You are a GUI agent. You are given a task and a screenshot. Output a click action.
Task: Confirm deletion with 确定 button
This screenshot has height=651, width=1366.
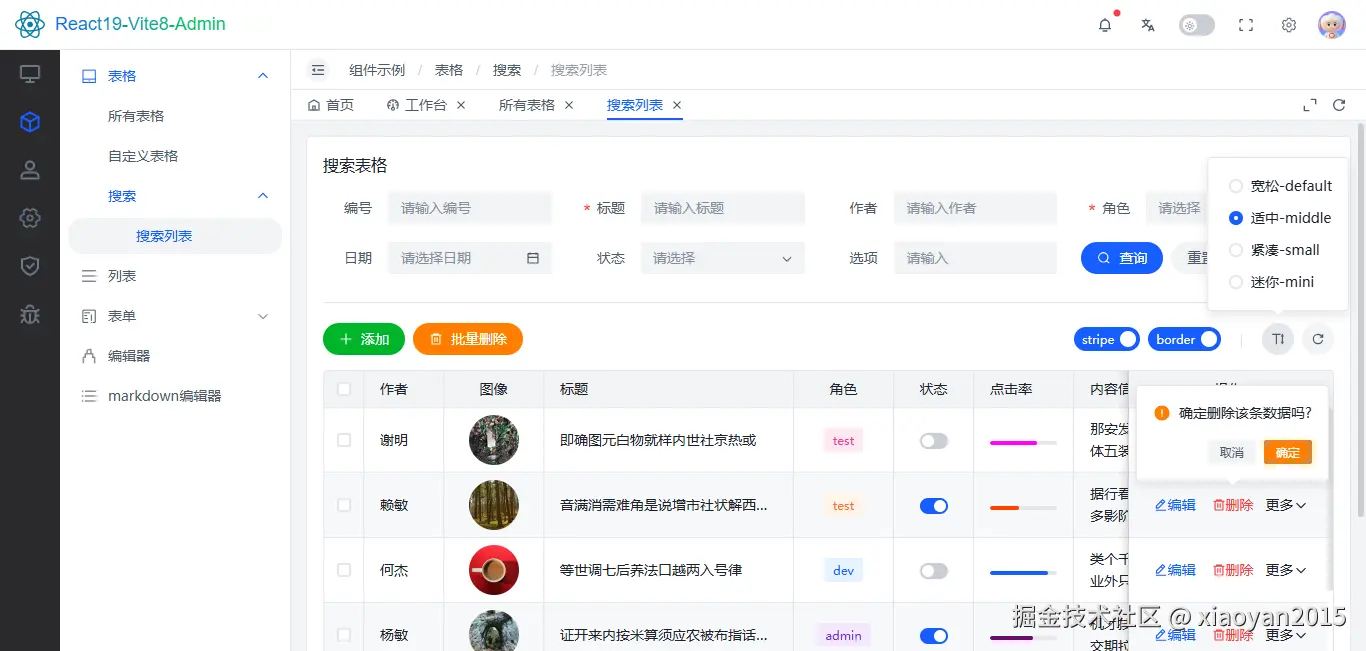click(1288, 453)
